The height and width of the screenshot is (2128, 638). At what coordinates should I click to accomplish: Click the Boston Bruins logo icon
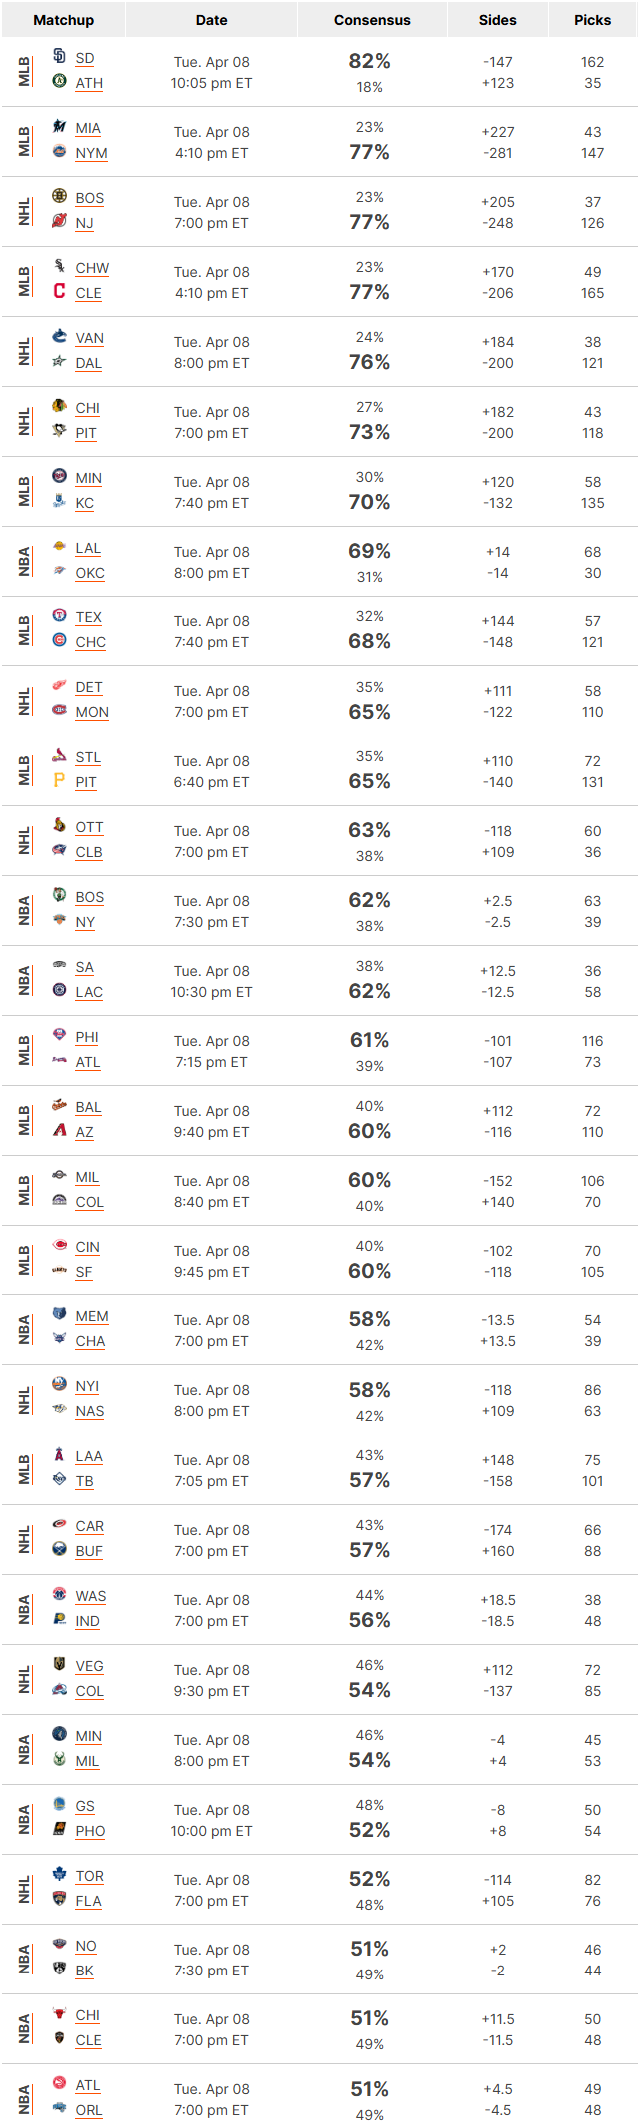tap(59, 196)
